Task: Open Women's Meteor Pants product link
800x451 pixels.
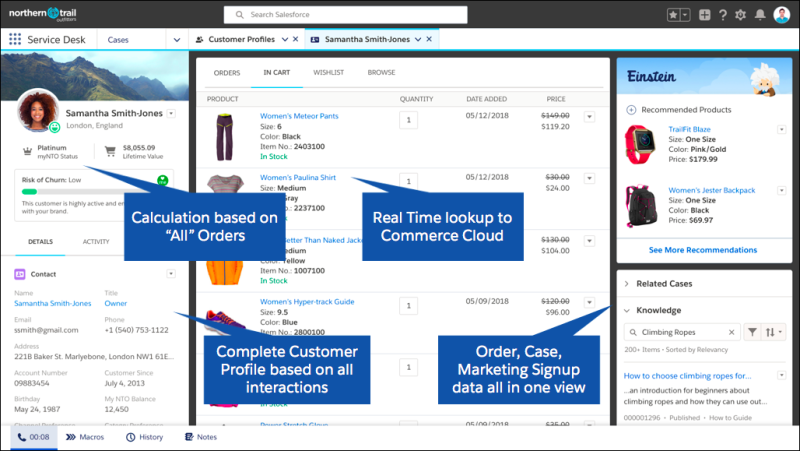Action: coord(299,116)
